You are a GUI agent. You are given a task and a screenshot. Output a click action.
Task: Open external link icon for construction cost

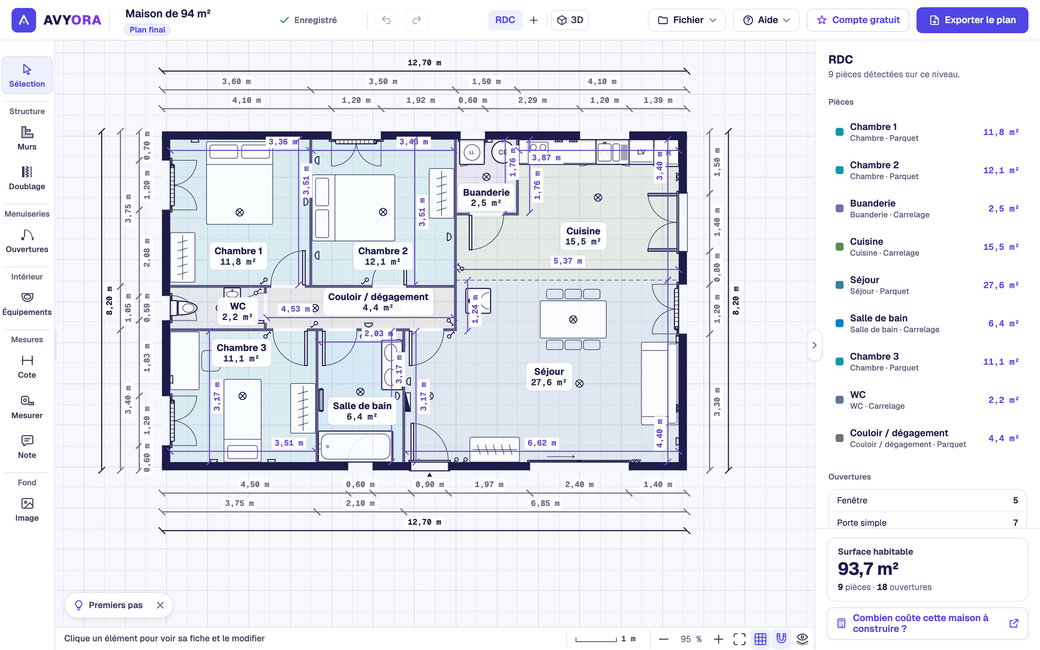[1013, 623]
